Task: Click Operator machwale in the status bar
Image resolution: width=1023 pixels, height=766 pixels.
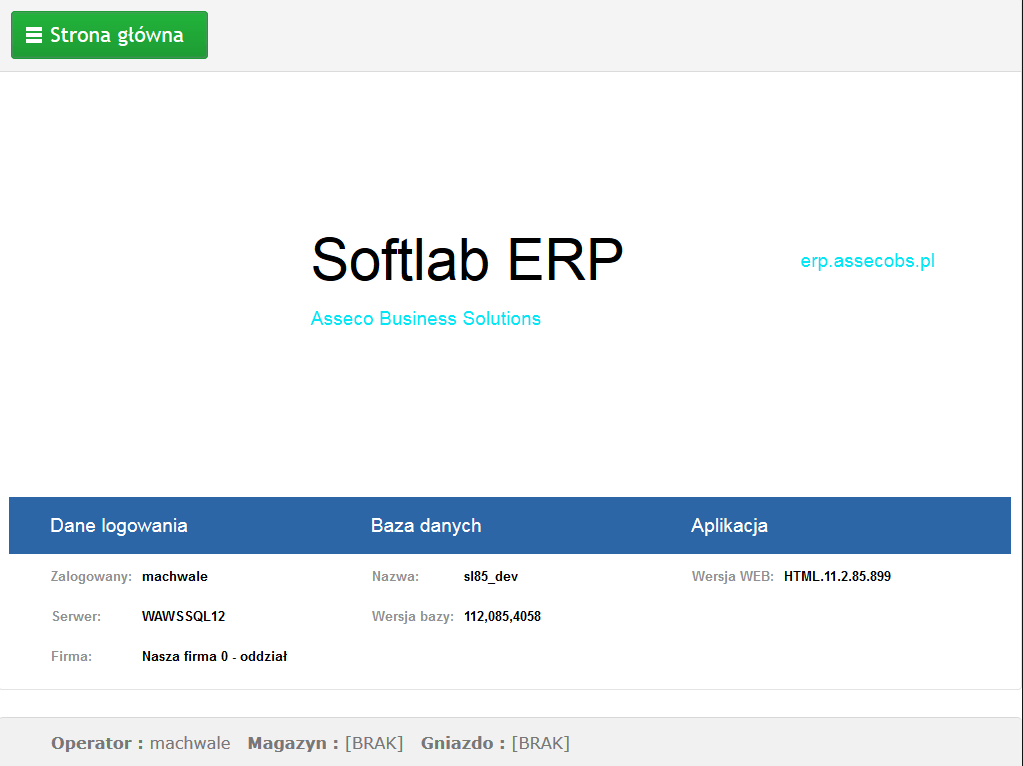Action: coord(141,743)
